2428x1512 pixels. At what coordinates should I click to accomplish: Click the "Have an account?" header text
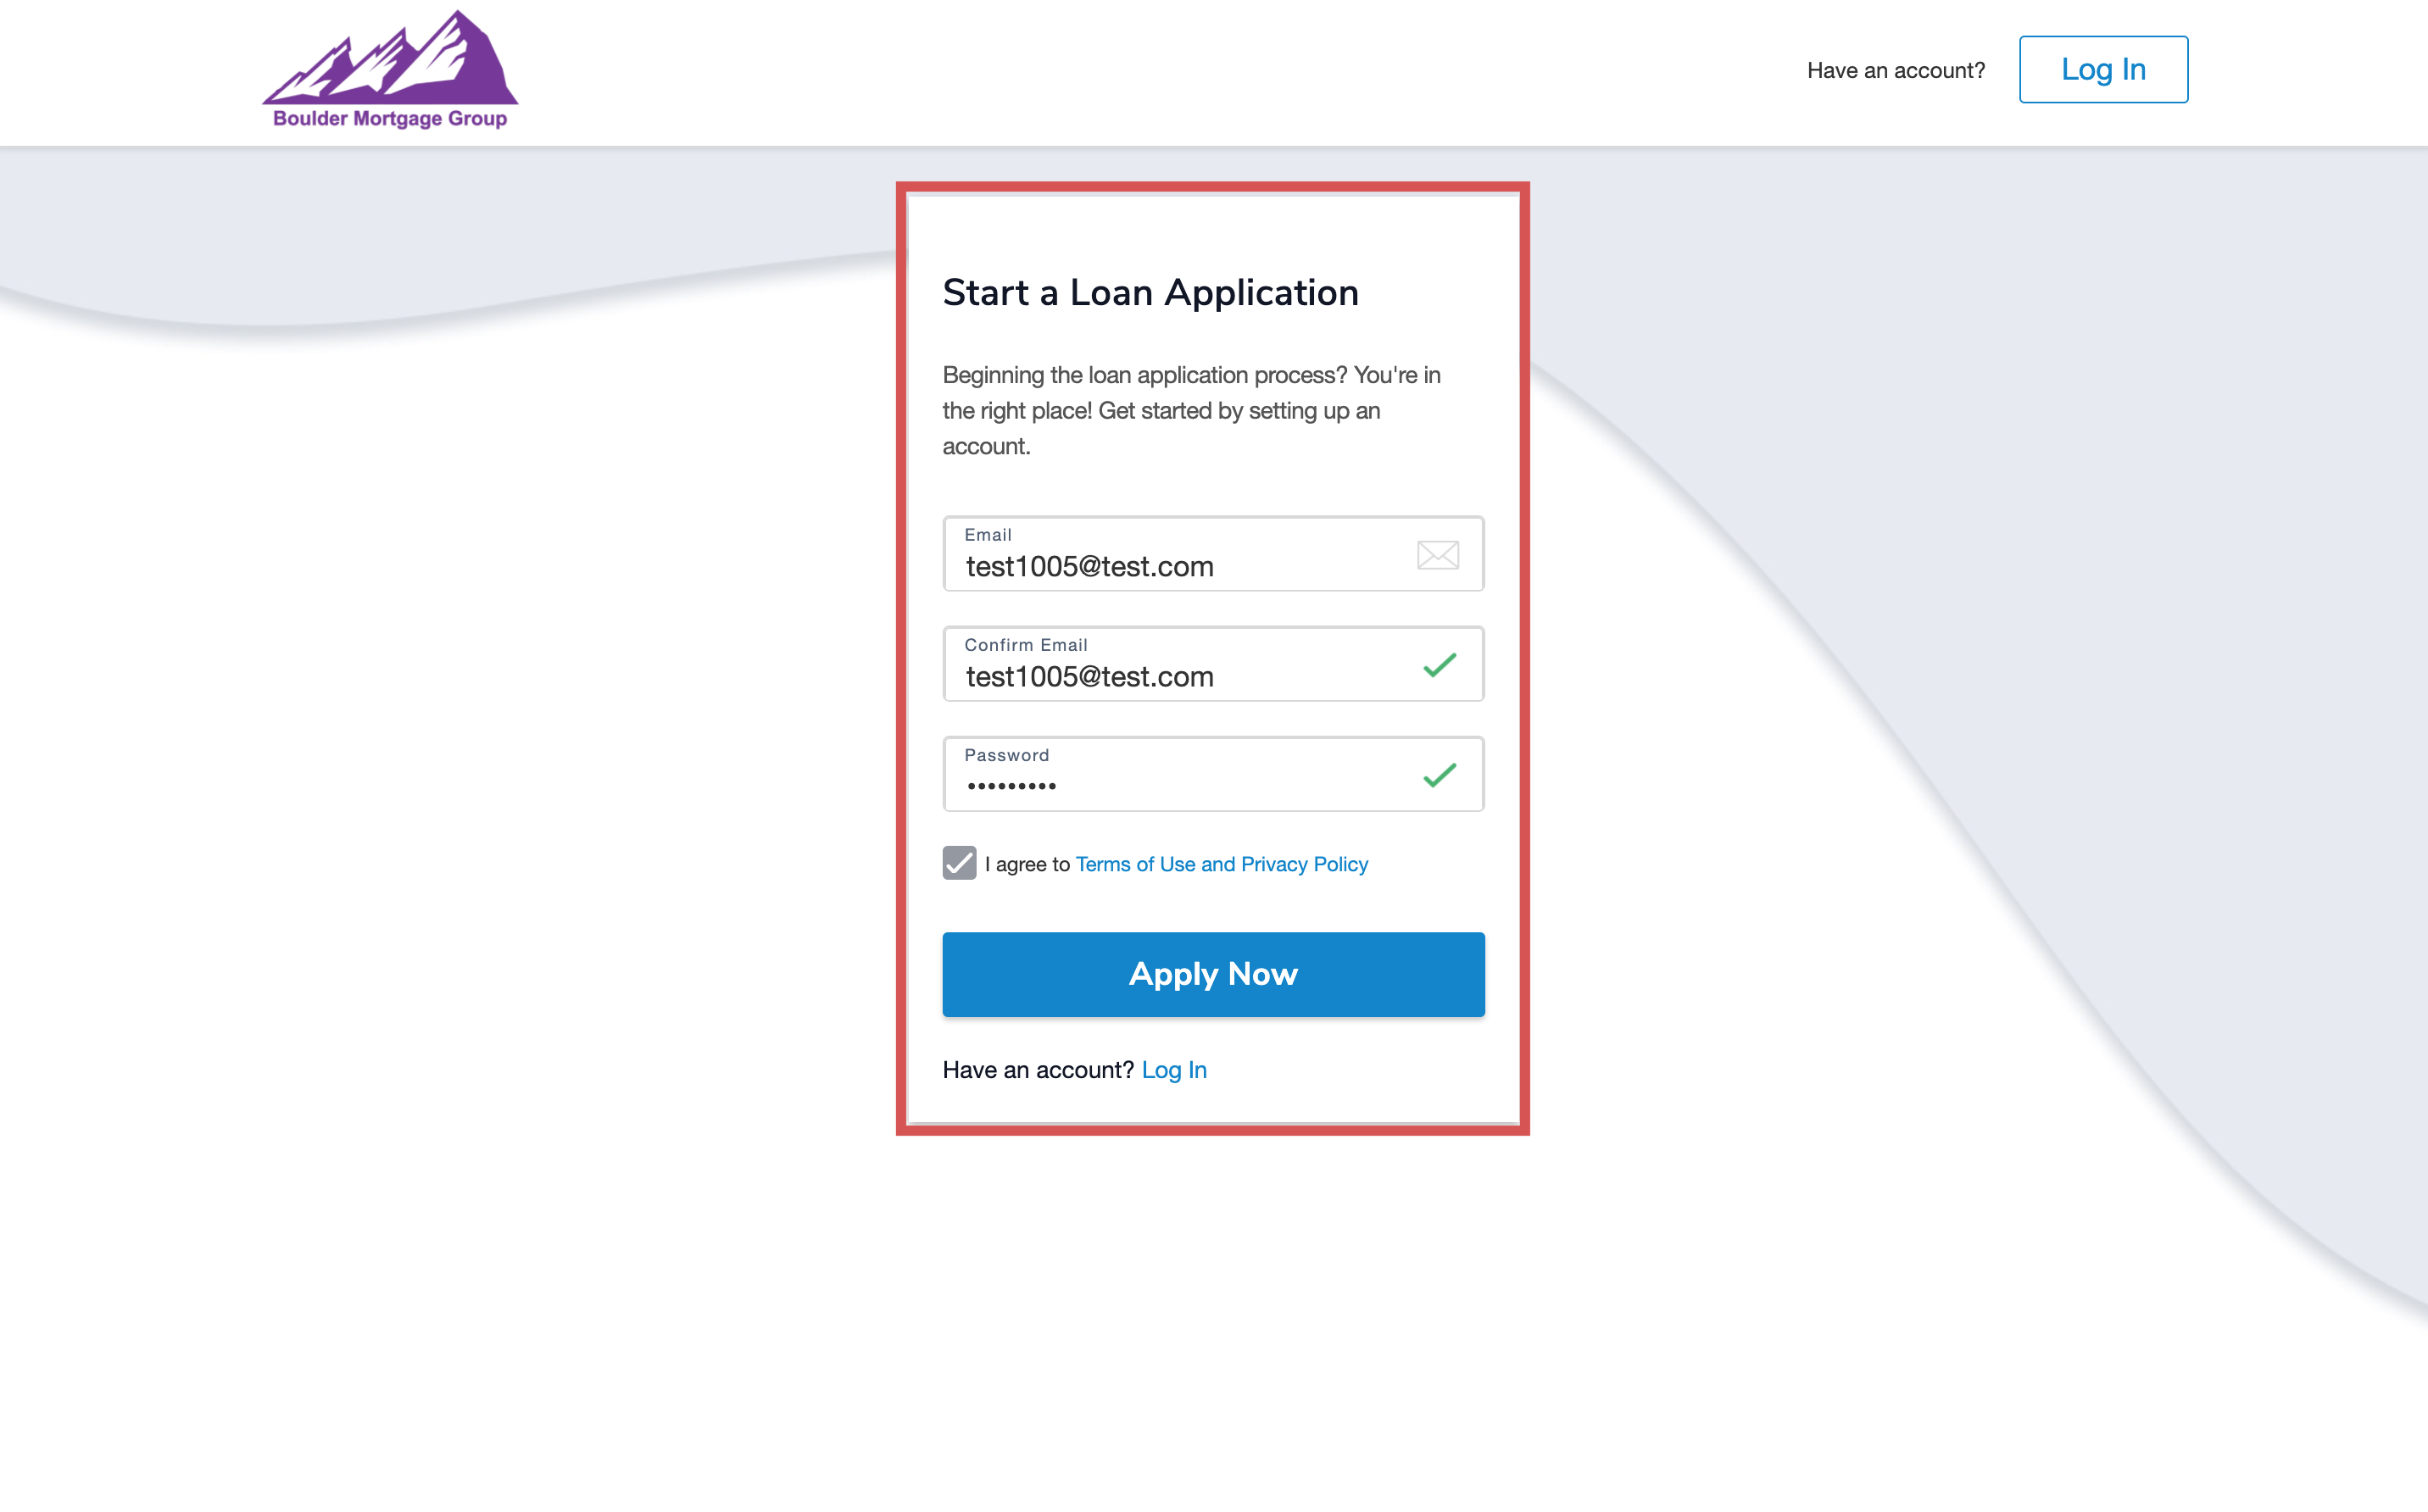[1895, 70]
